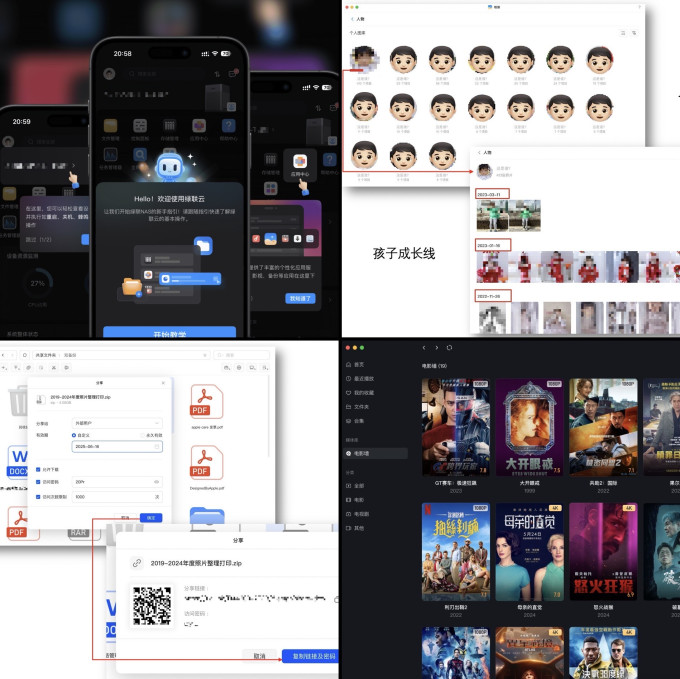
Task: Refresh the file manager view
Action: pos(25,355)
